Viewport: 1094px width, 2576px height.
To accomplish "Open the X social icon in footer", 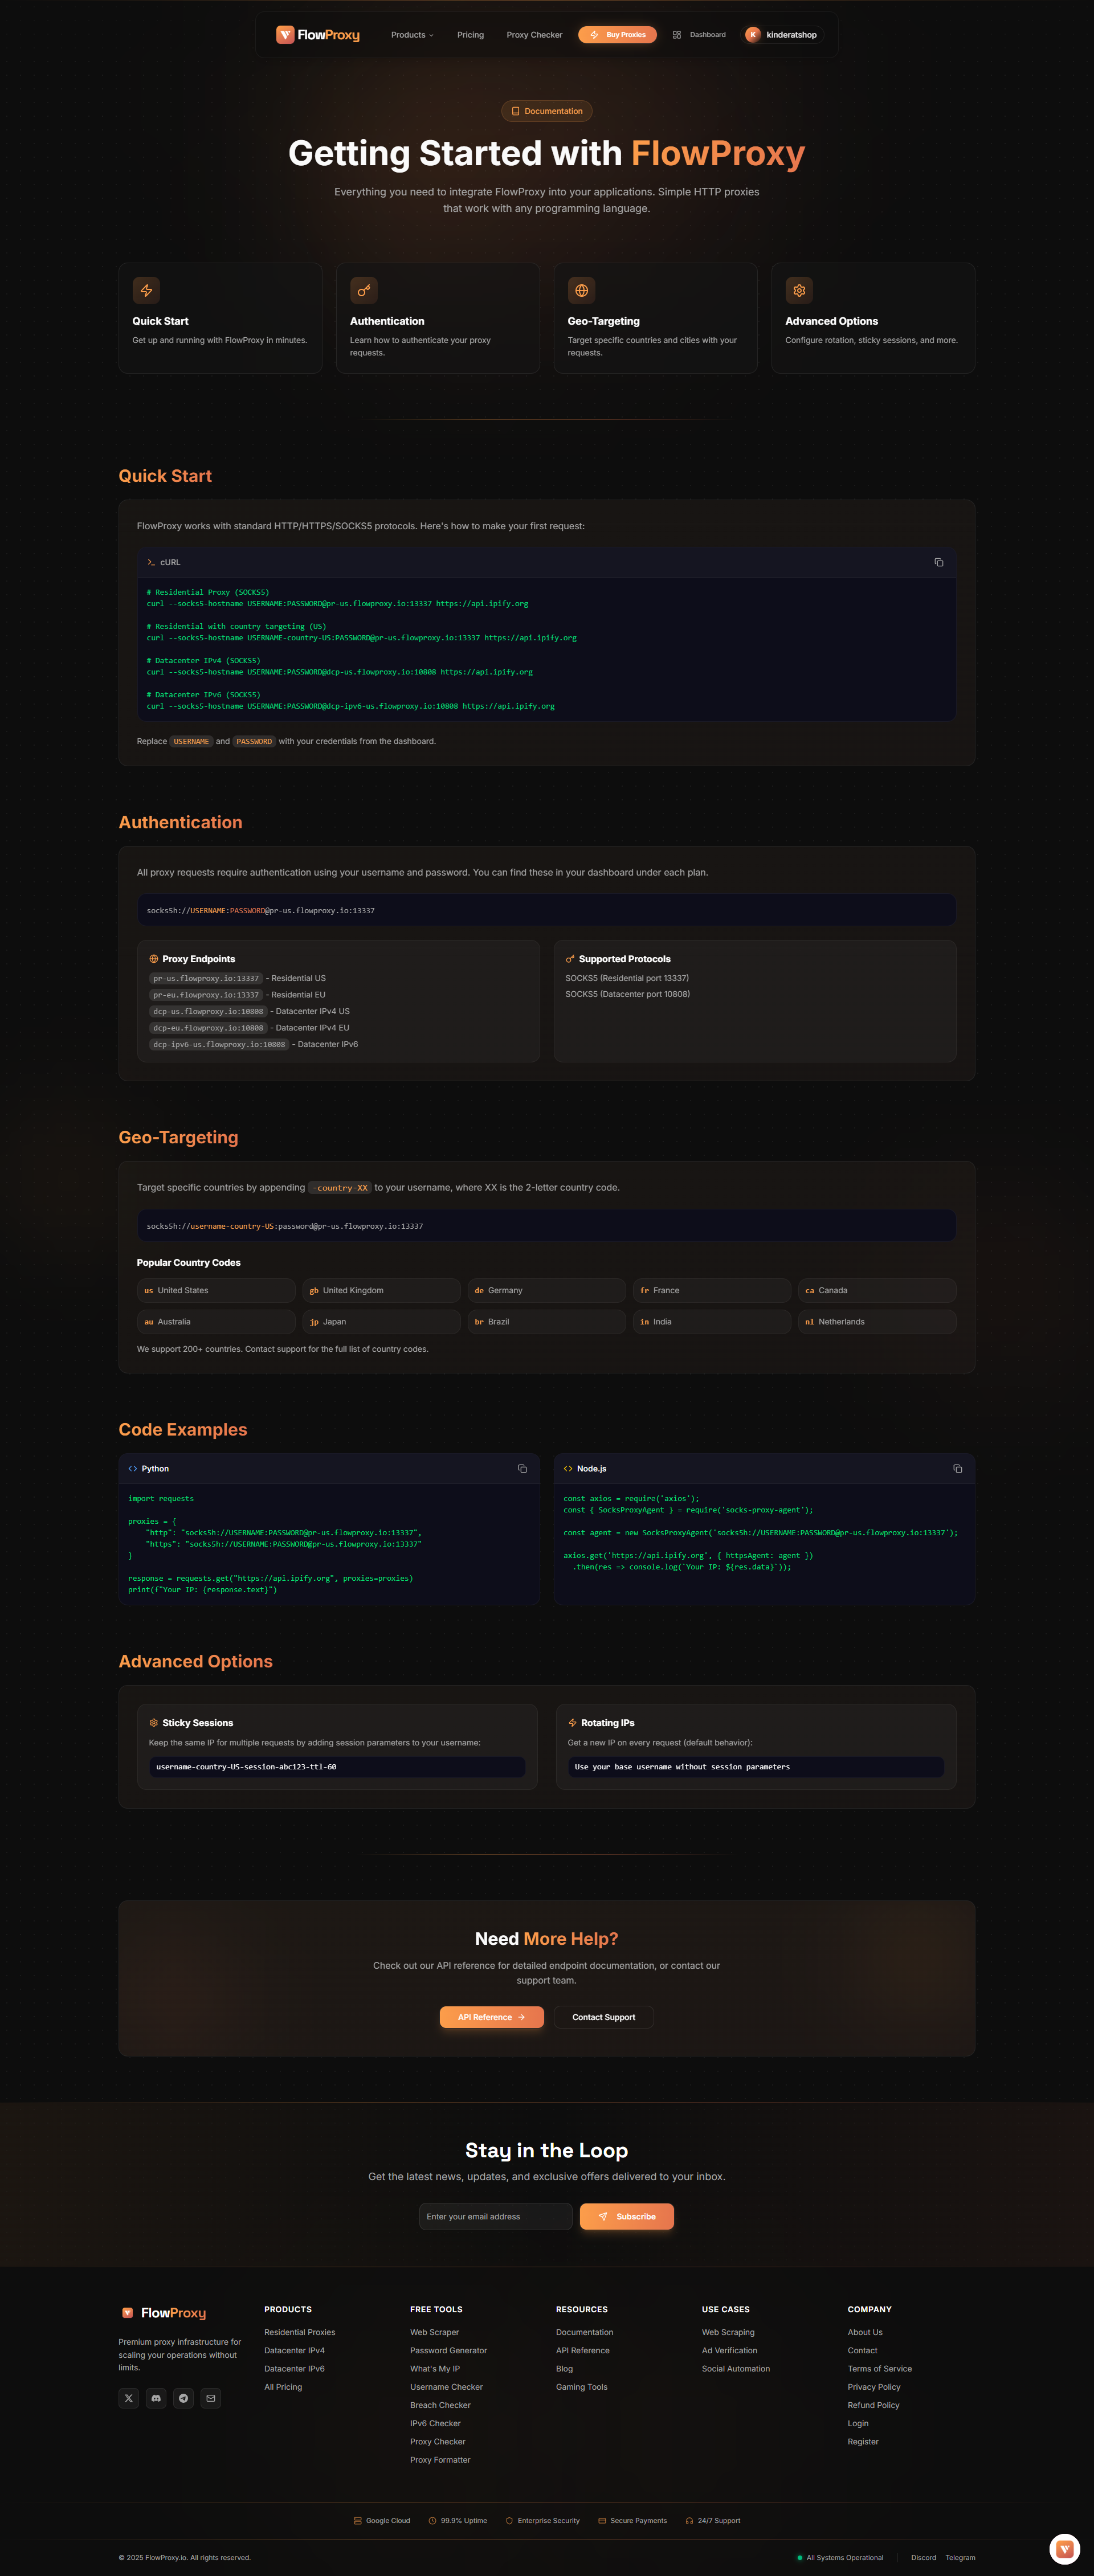I will [x=129, y=2398].
